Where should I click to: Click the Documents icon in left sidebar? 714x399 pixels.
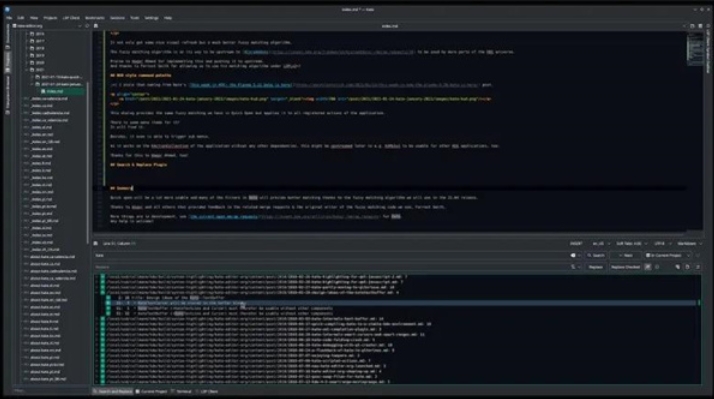[x=7, y=36]
